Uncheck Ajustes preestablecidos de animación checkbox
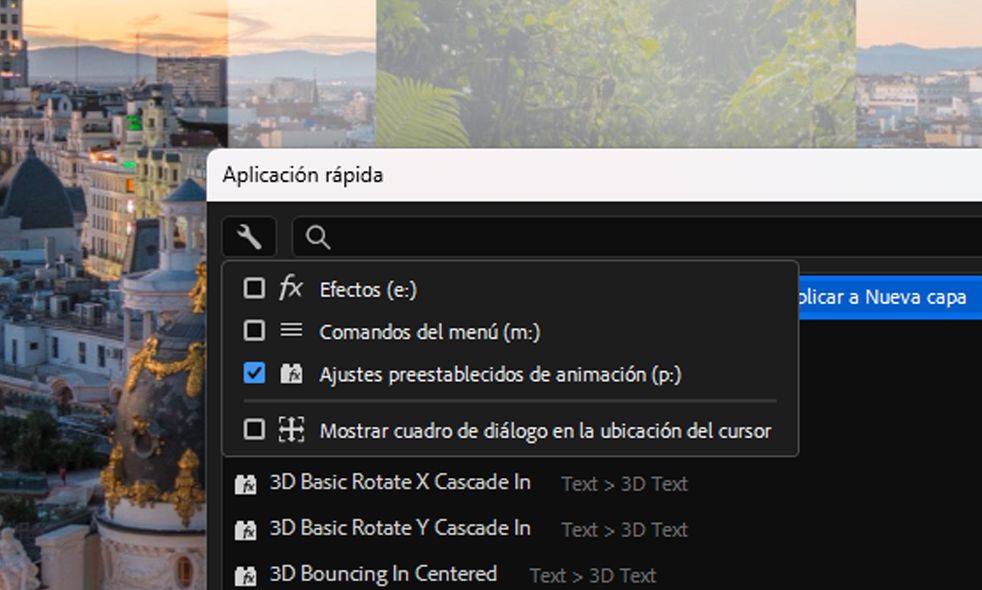982x590 pixels. pyautogui.click(x=255, y=374)
